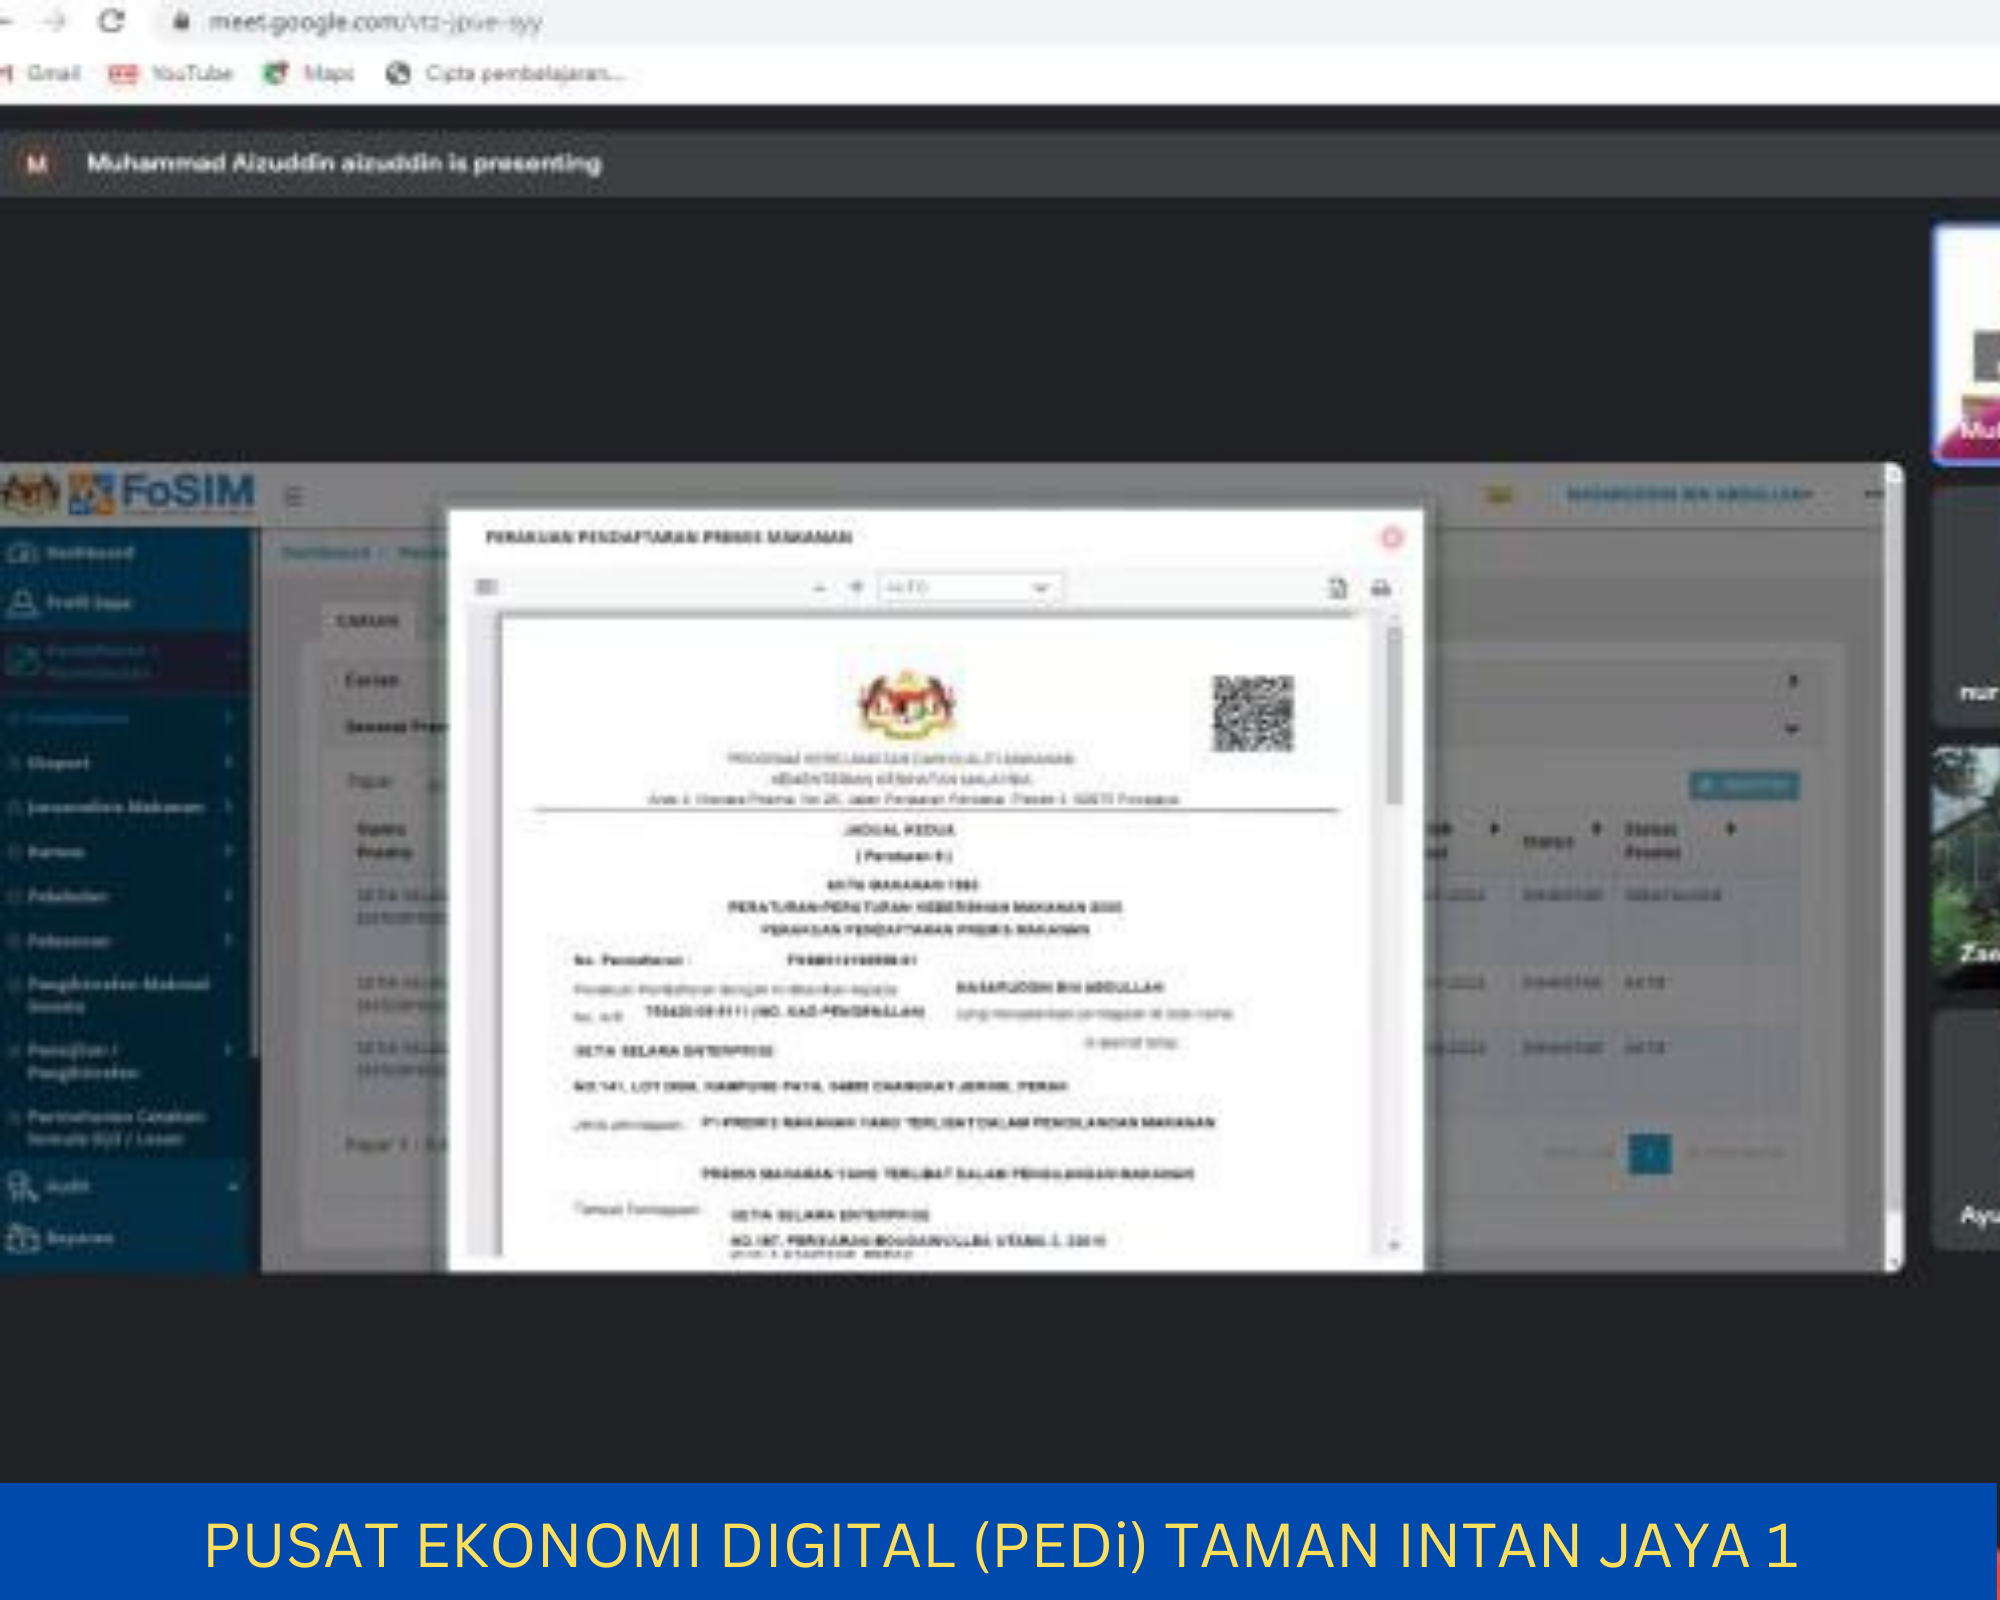Click the PDF download icon
Image resolution: width=2000 pixels, height=1600 pixels.
1338,587
